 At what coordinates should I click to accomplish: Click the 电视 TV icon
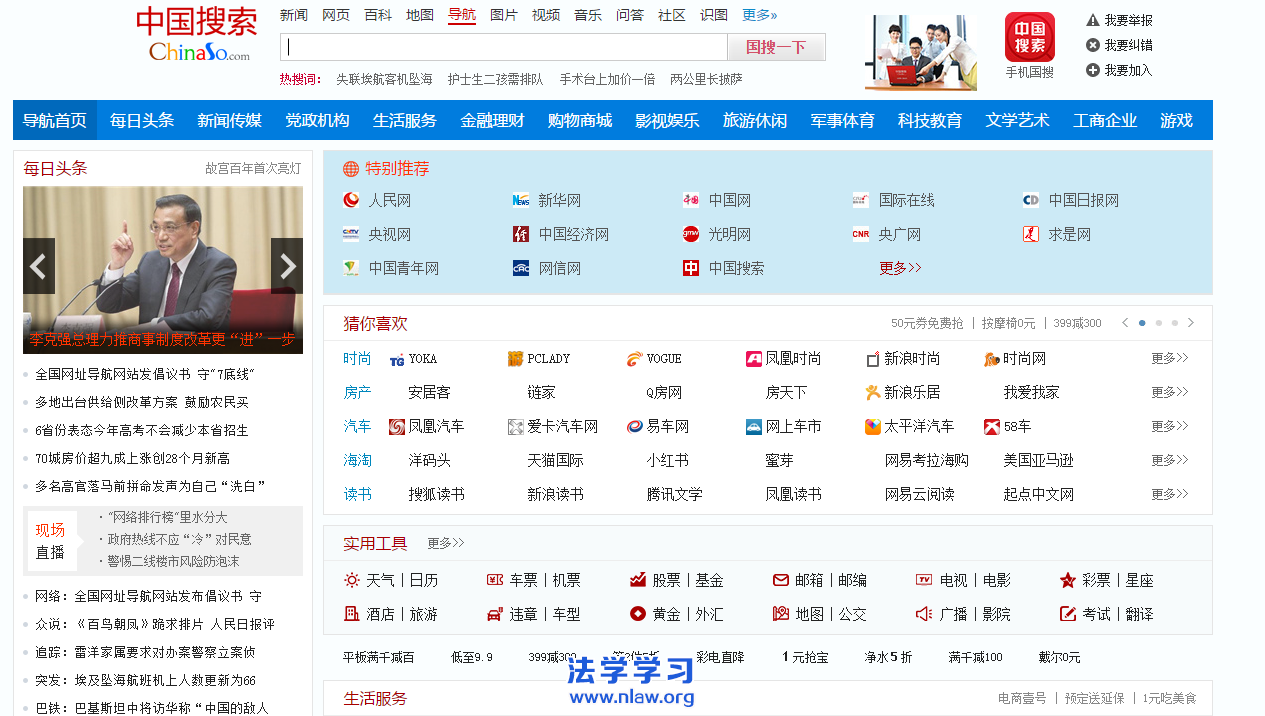pos(924,580)
